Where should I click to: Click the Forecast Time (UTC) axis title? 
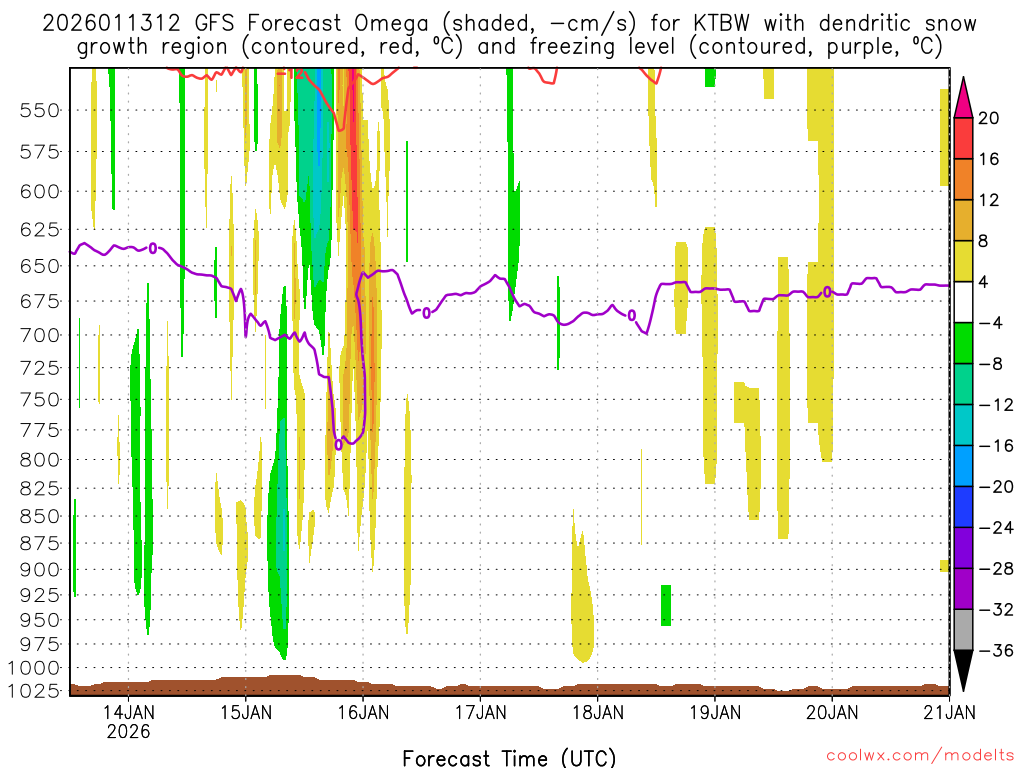(509, 758)
